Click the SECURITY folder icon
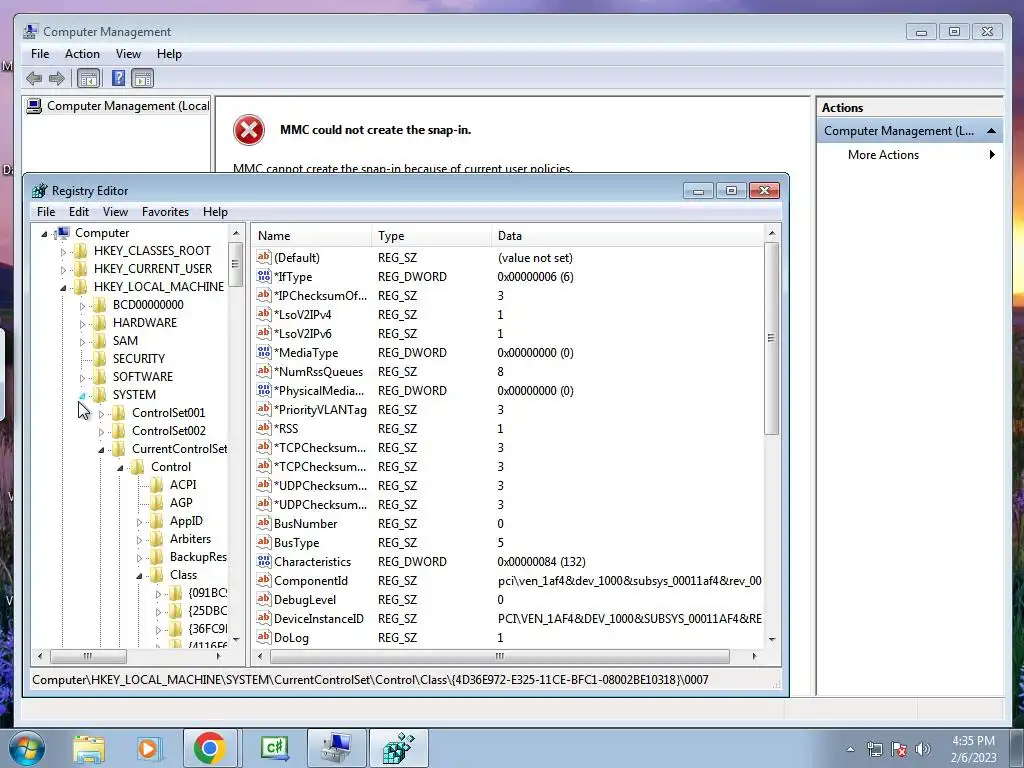The width and height of the screenshot is (1024, 768). tap(100, 359)
